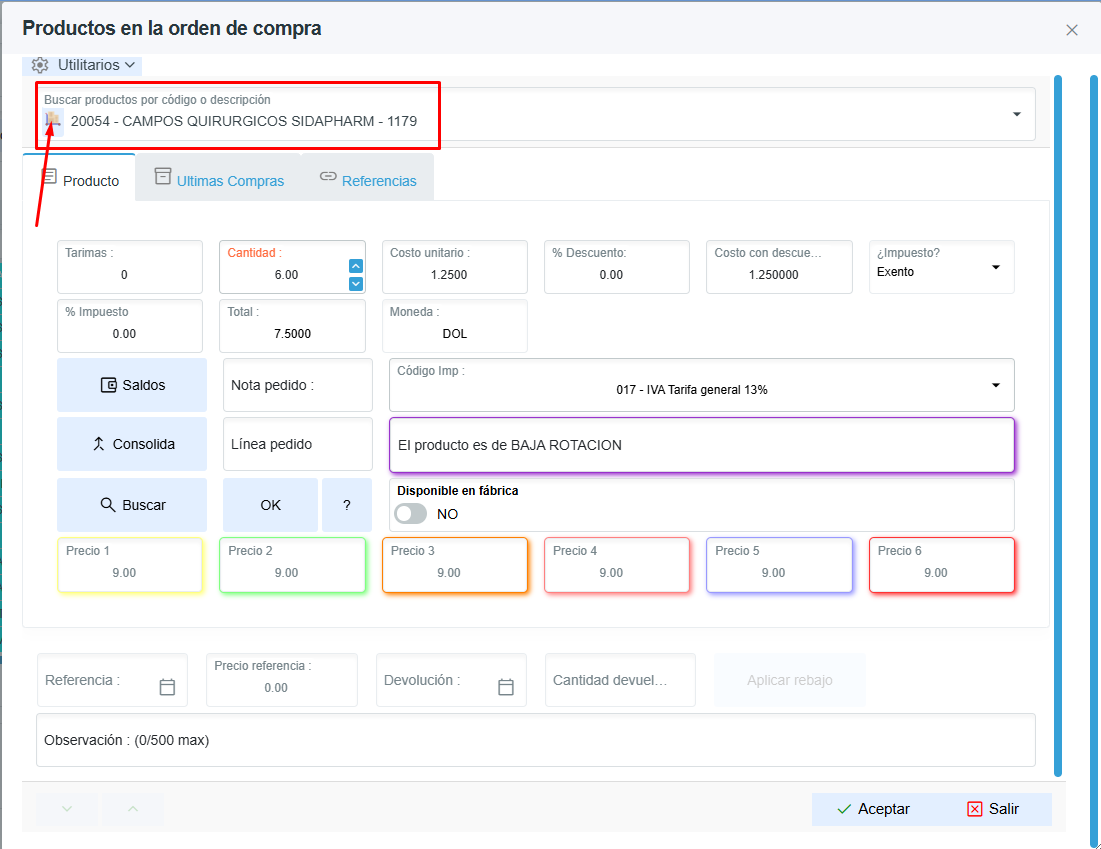This screenshot has height=849, width=1101.
Task: Open the Referencias tab
Action: point(368,180)
